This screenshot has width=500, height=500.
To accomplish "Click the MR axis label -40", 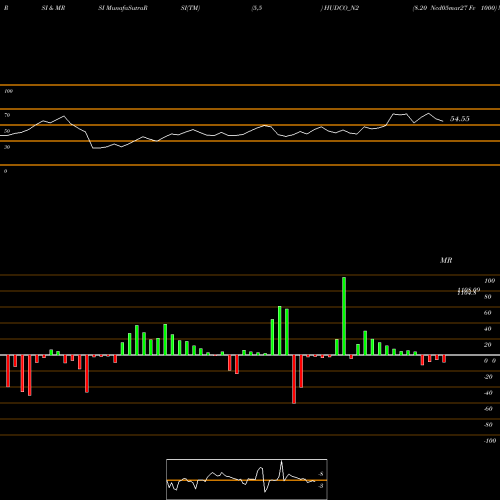I will tap(488, 393).
